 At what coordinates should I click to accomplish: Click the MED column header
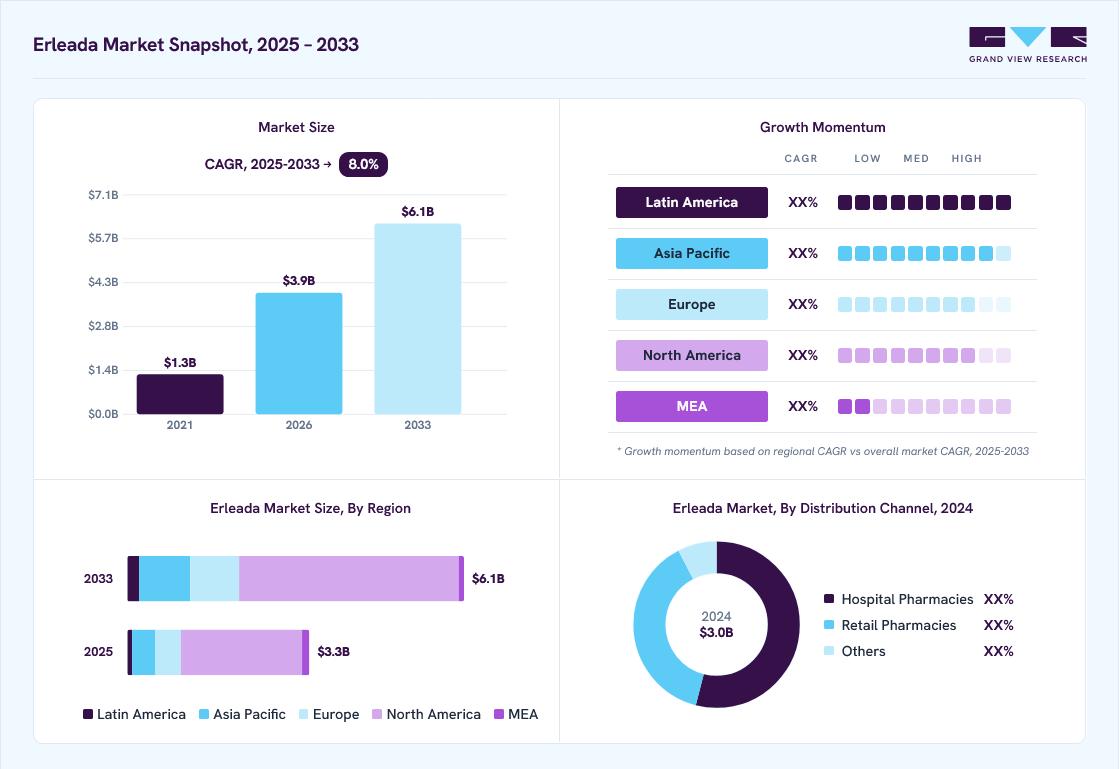click(x=916, y=159)
